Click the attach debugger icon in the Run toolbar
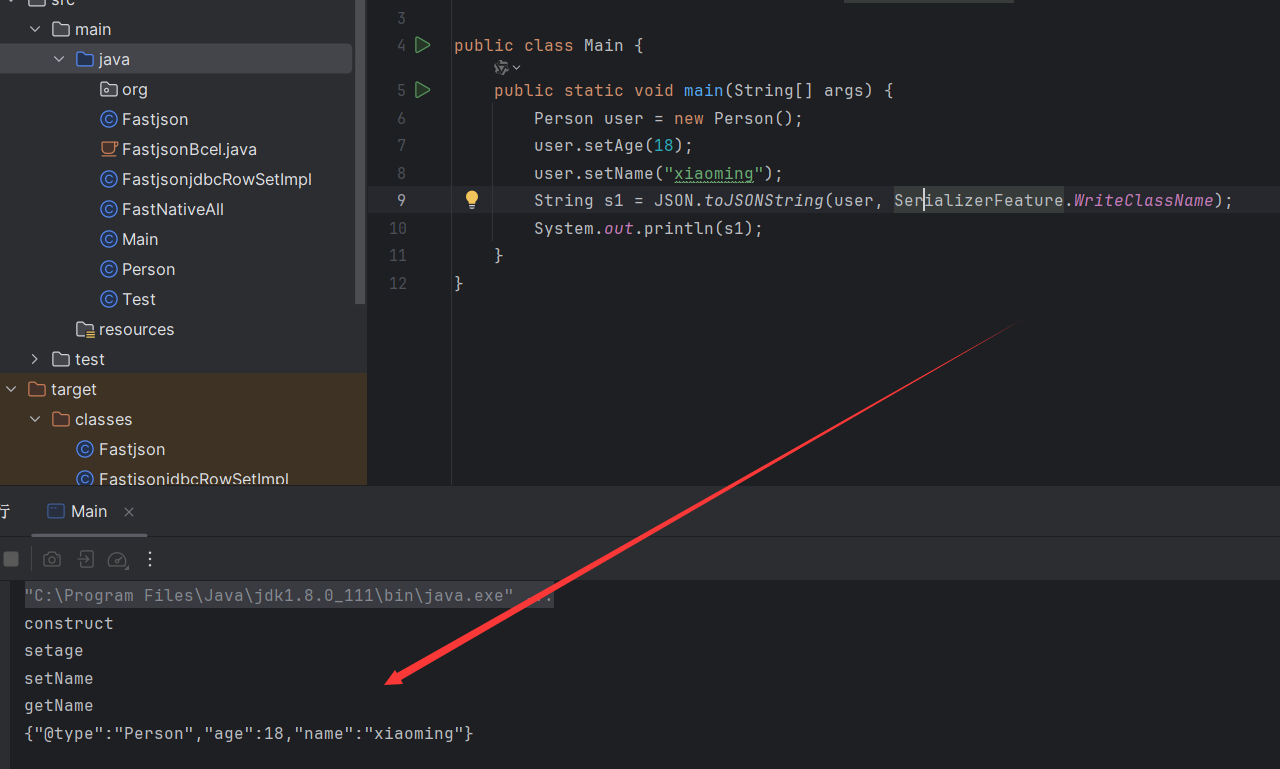1280x769 pixels. coord(86,559)
